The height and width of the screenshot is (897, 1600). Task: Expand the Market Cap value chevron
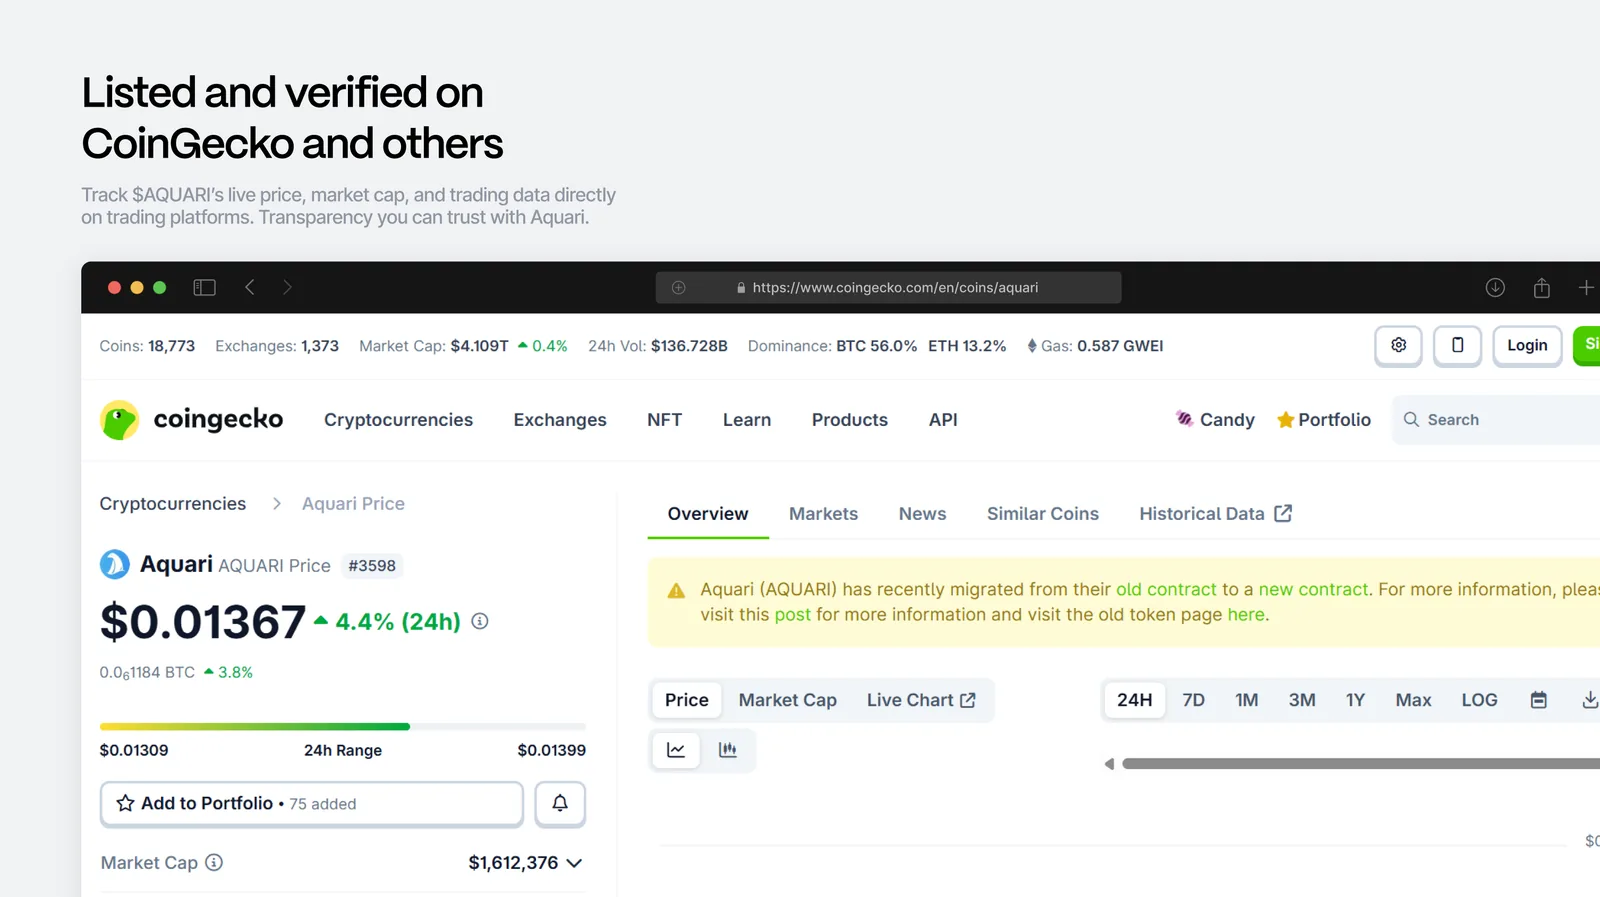[x=574, y=863]
